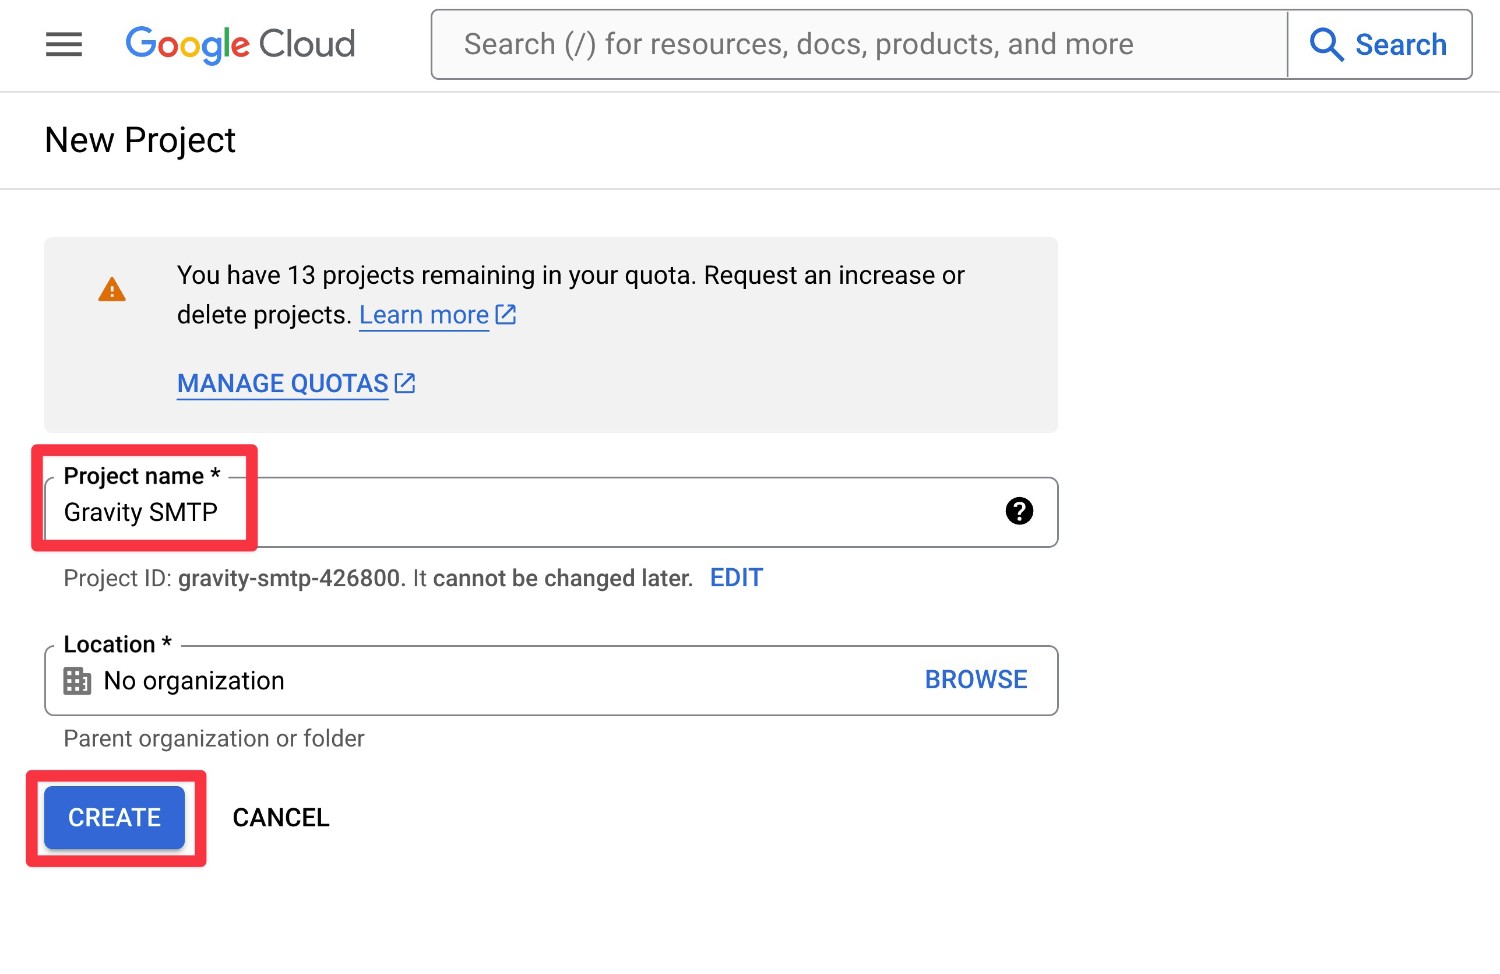The image size is (1500, 974).
Task: Click the Search button label
Action: (1400, 44)
